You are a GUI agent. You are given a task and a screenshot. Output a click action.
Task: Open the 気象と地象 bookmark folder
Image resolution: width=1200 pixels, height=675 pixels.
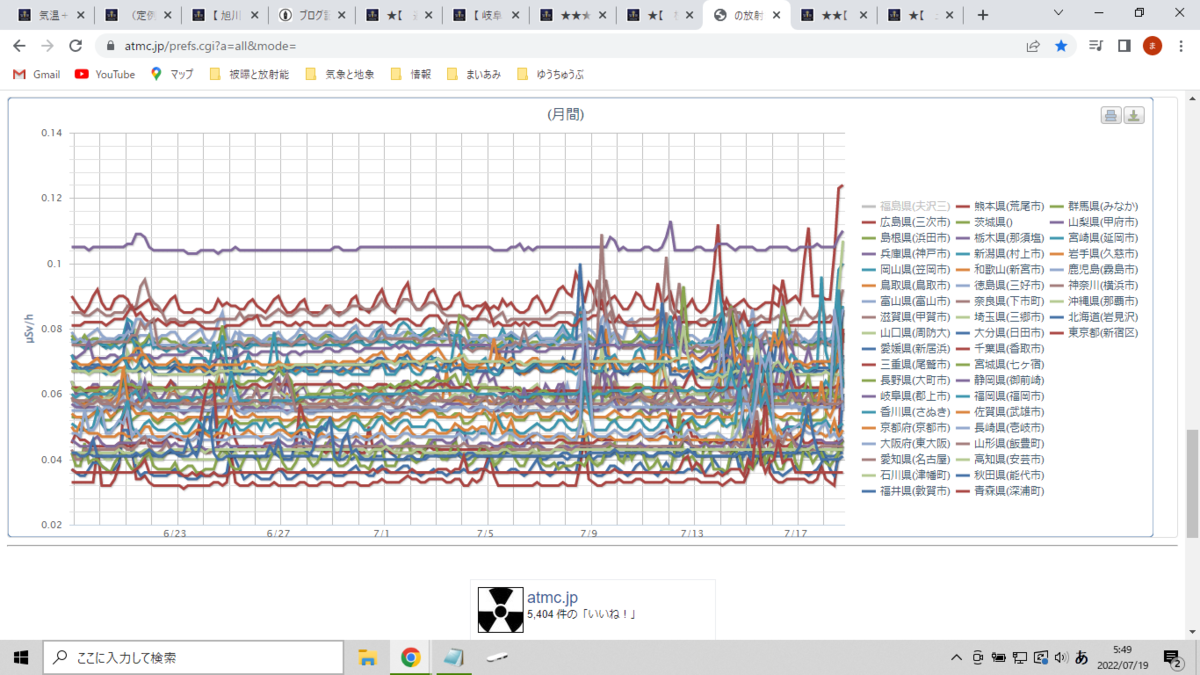click(340, 74)
